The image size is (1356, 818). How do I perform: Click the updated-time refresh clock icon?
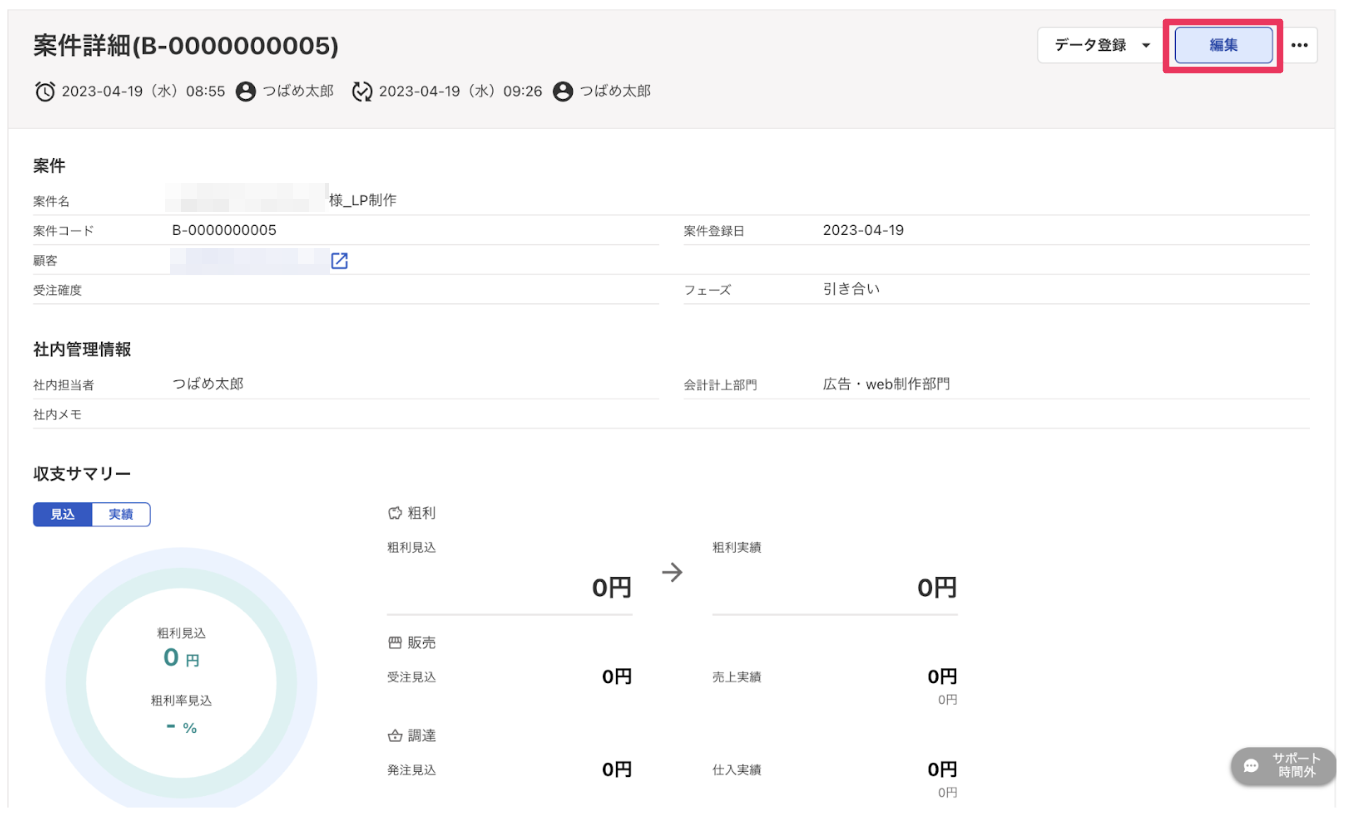[362, 92]
